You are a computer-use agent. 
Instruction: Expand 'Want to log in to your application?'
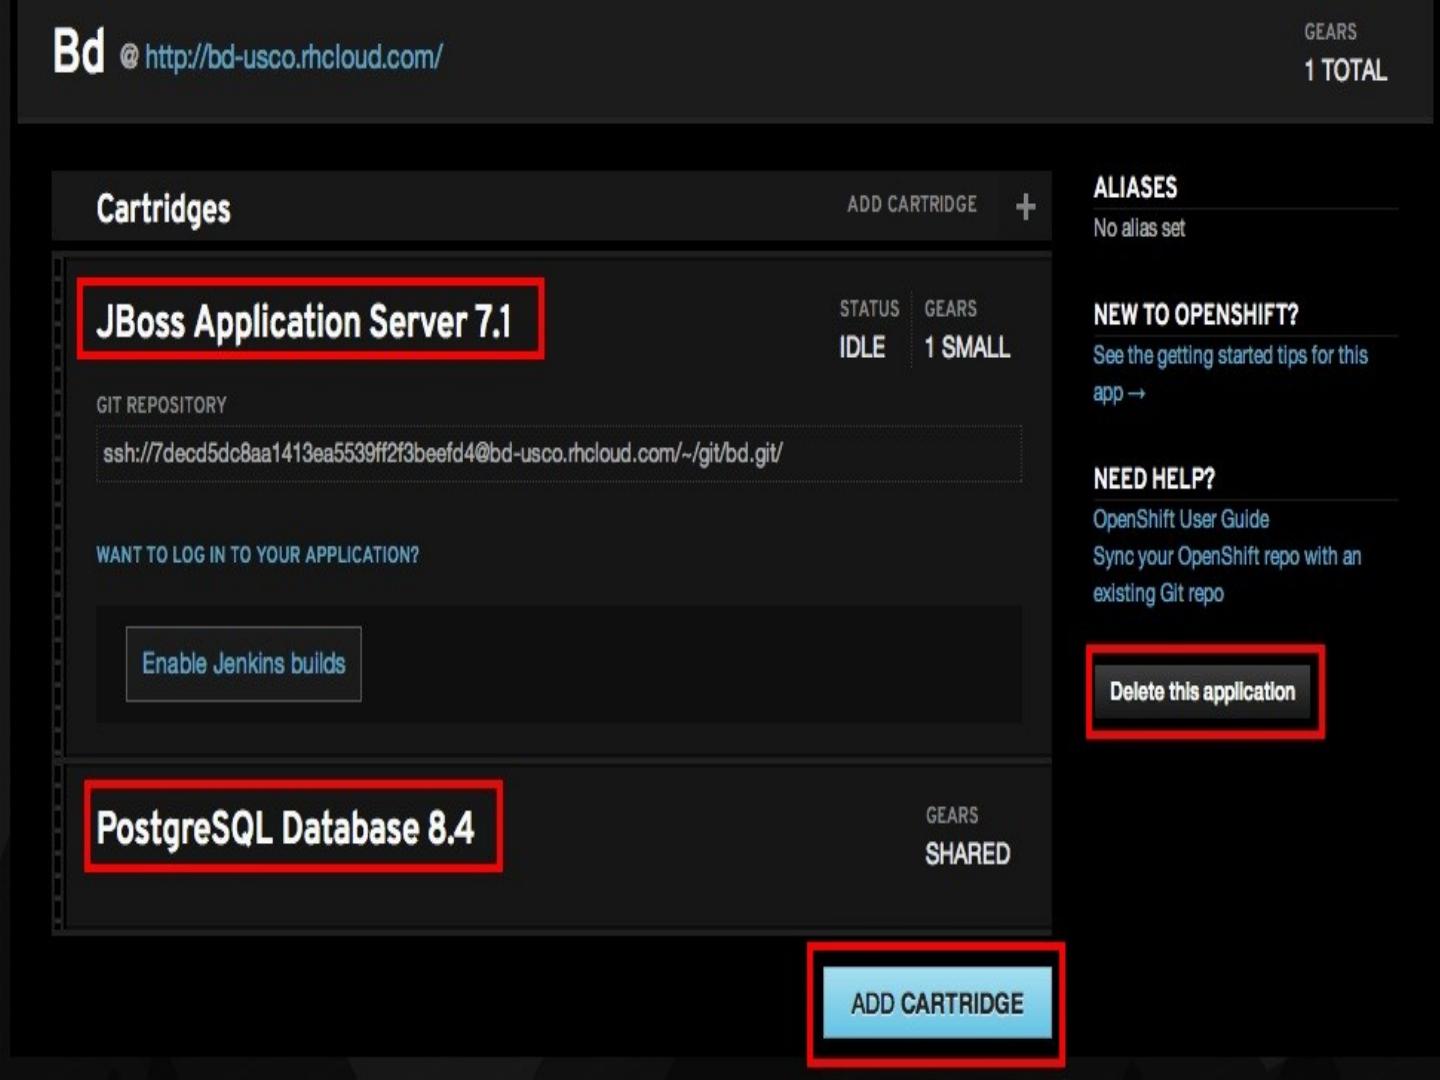coord(257,555)
